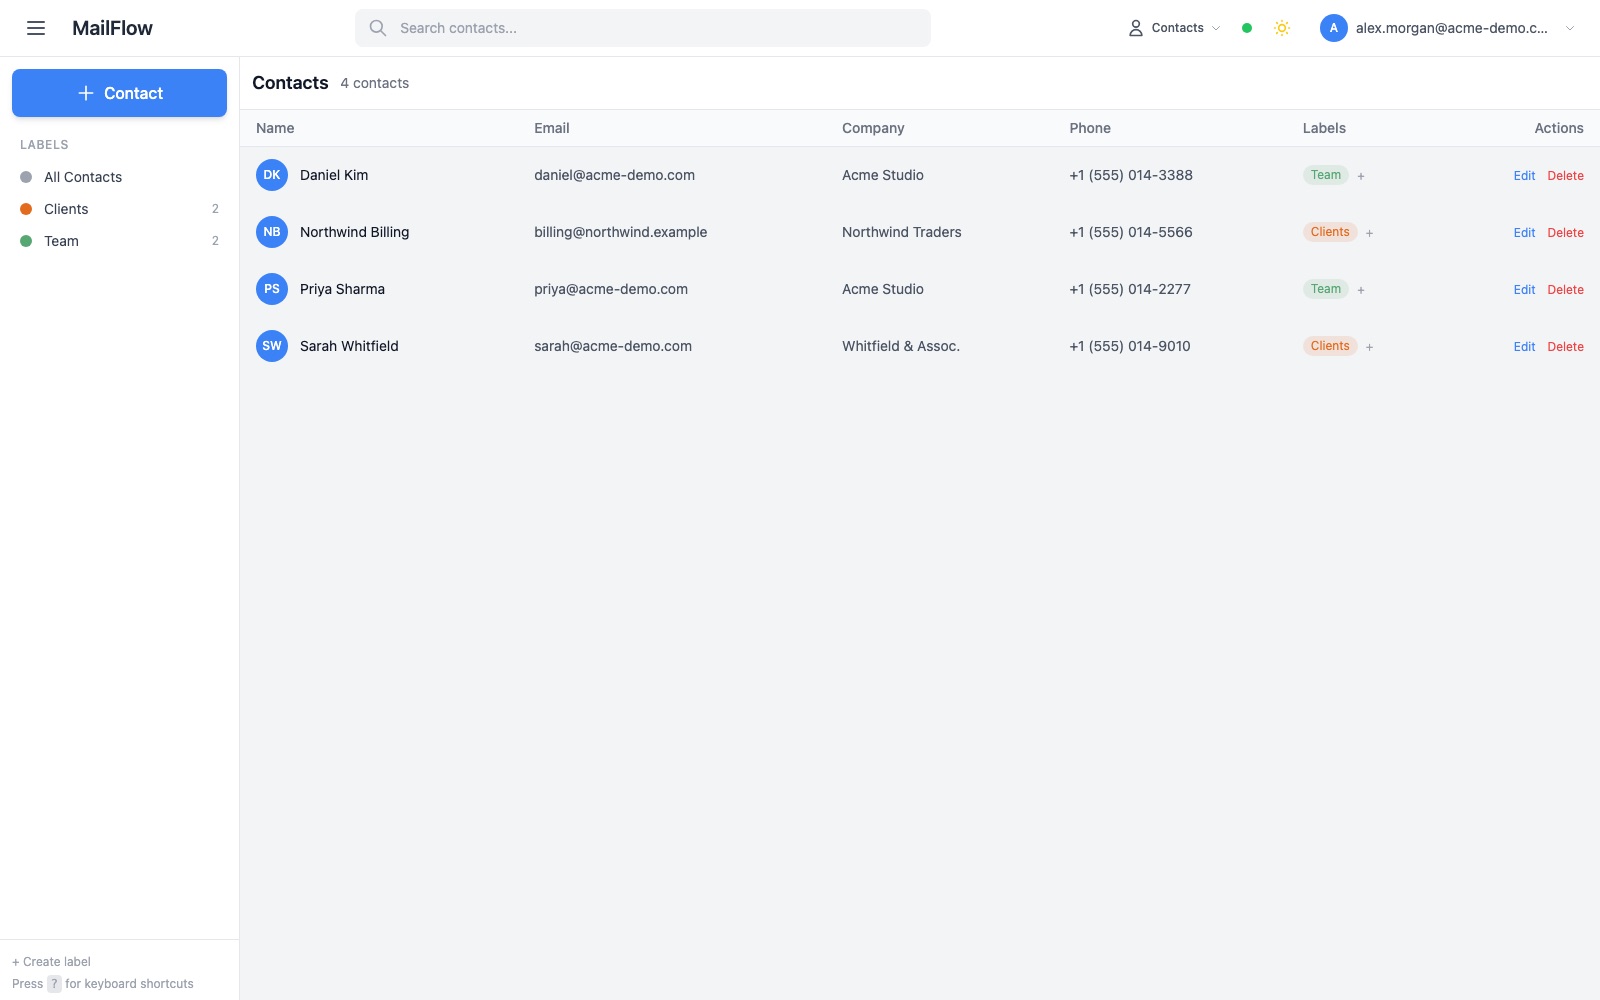Viewport: 1600px width, 1000px height.
Task: Click the green Team color dot
Action: click(x=26, y=241)
